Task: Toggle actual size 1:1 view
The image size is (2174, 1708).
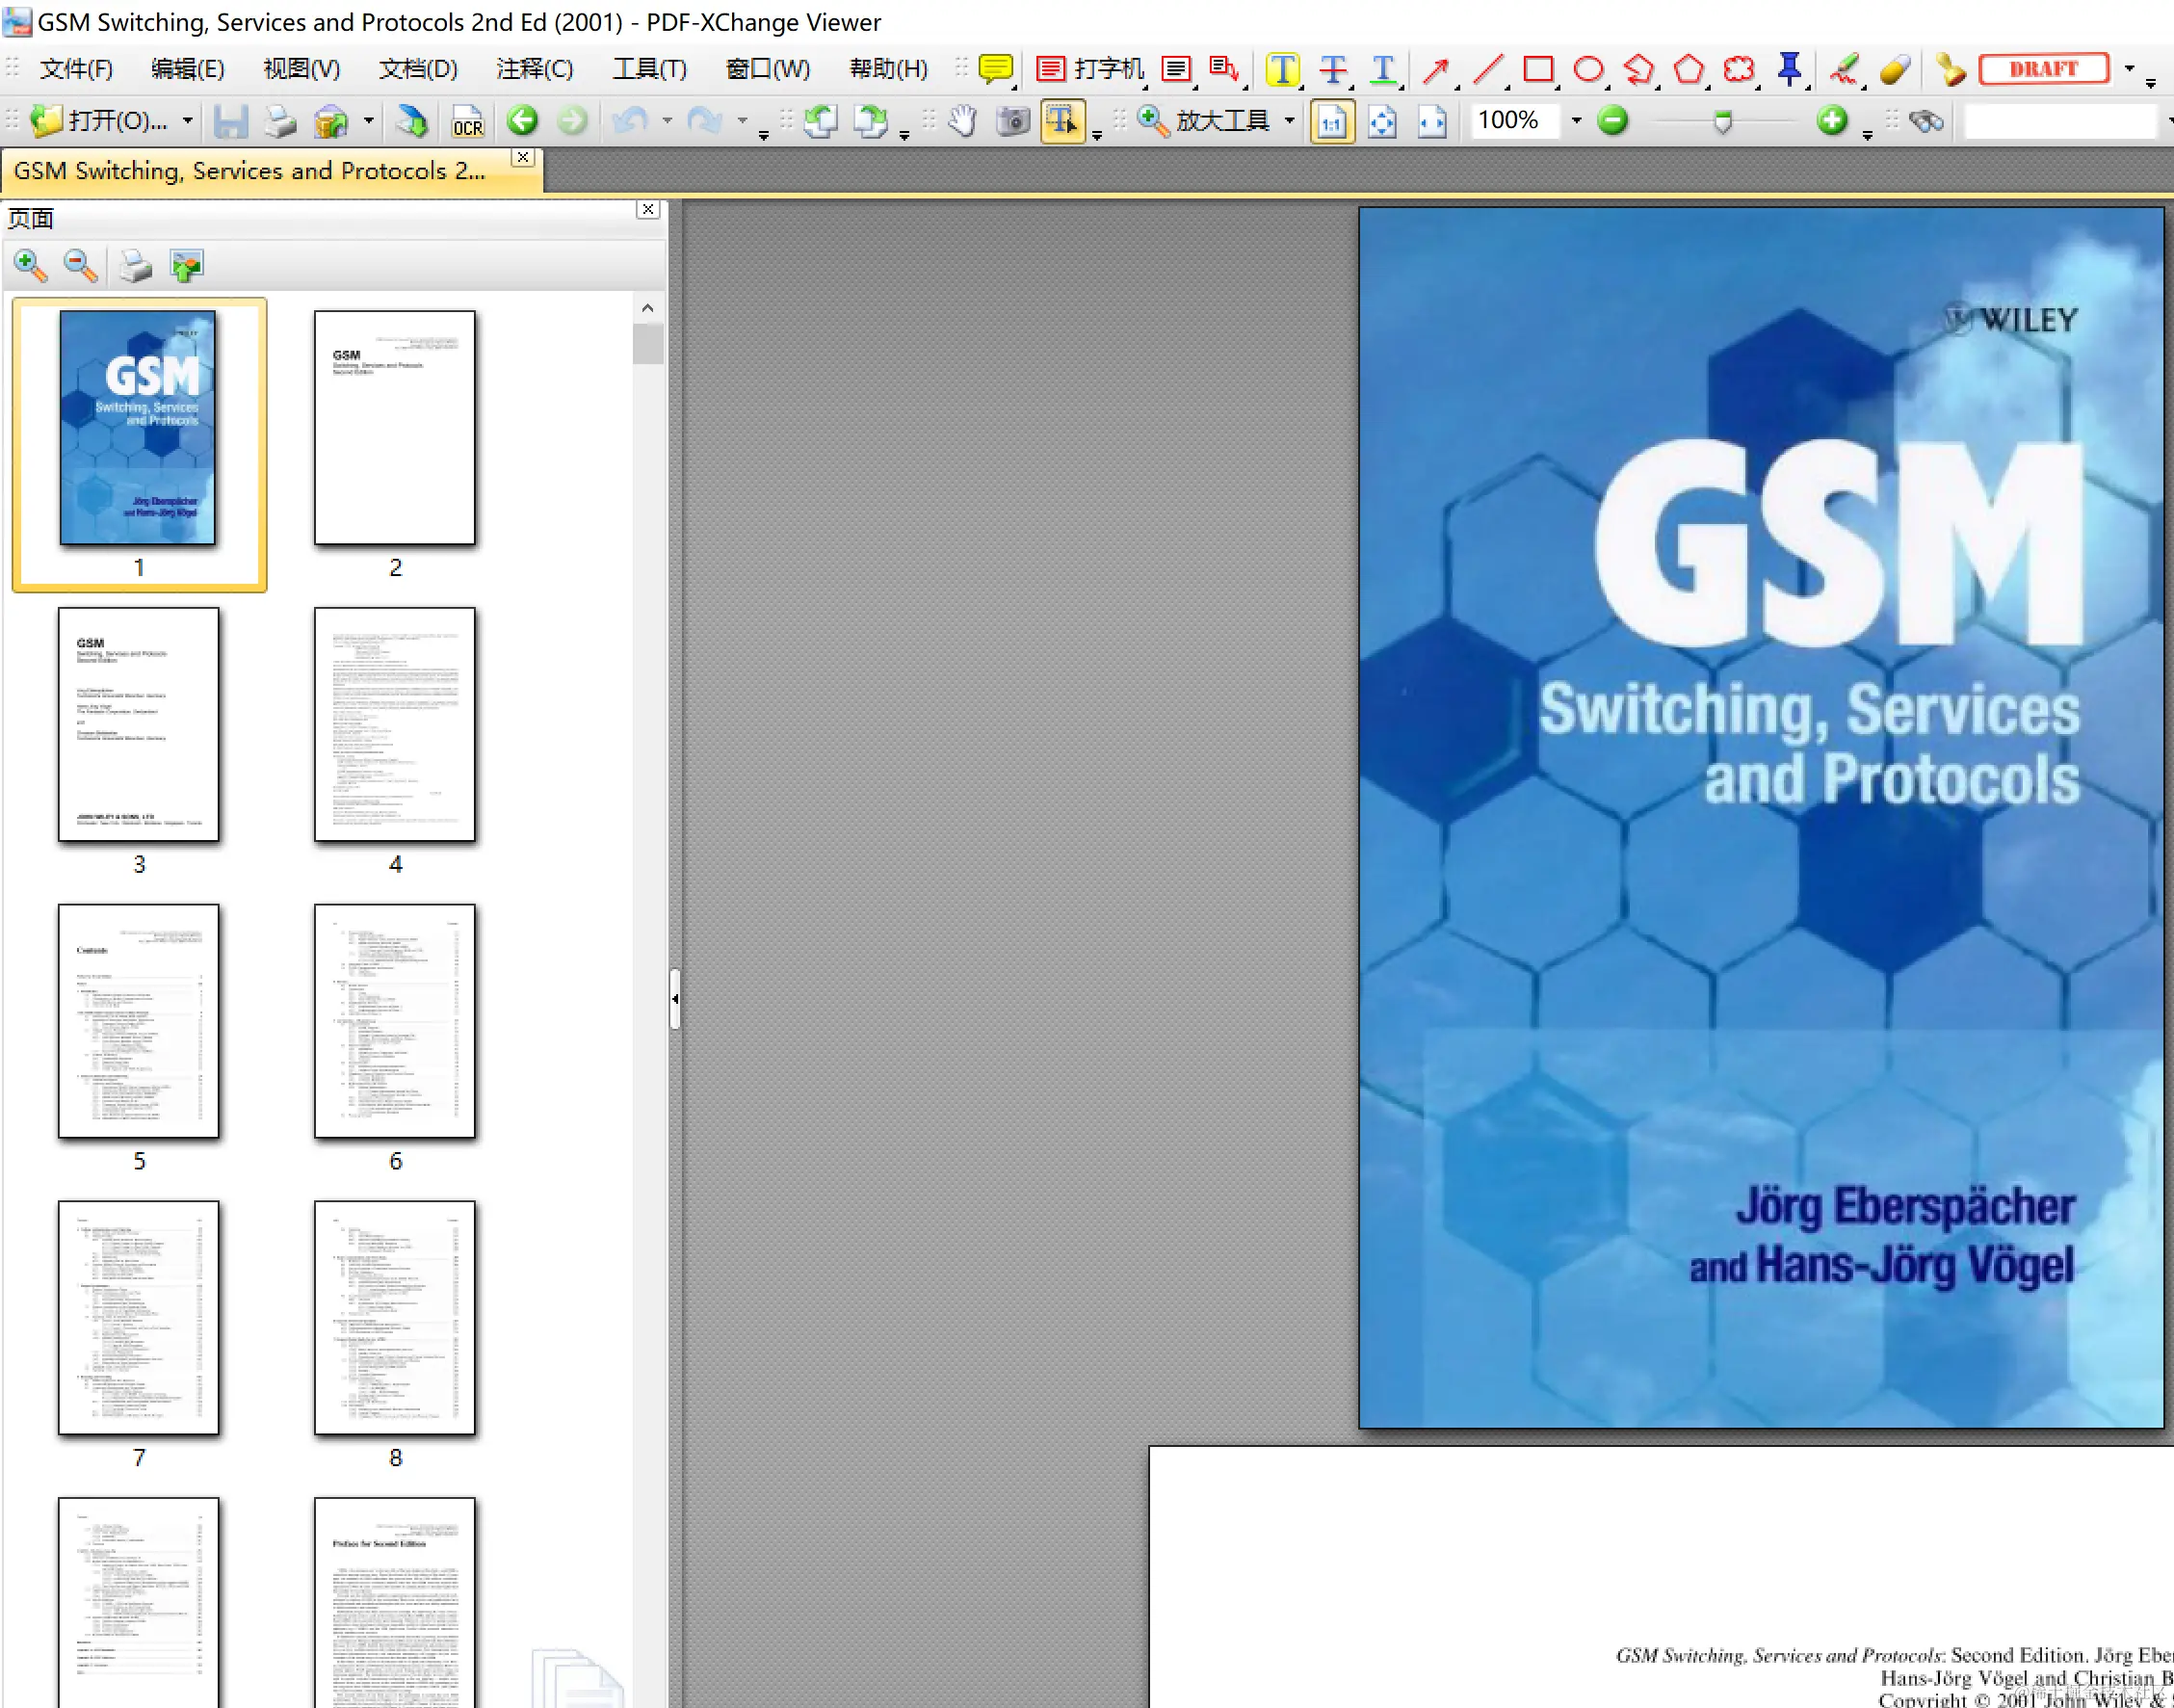Action: [1332, 121]
